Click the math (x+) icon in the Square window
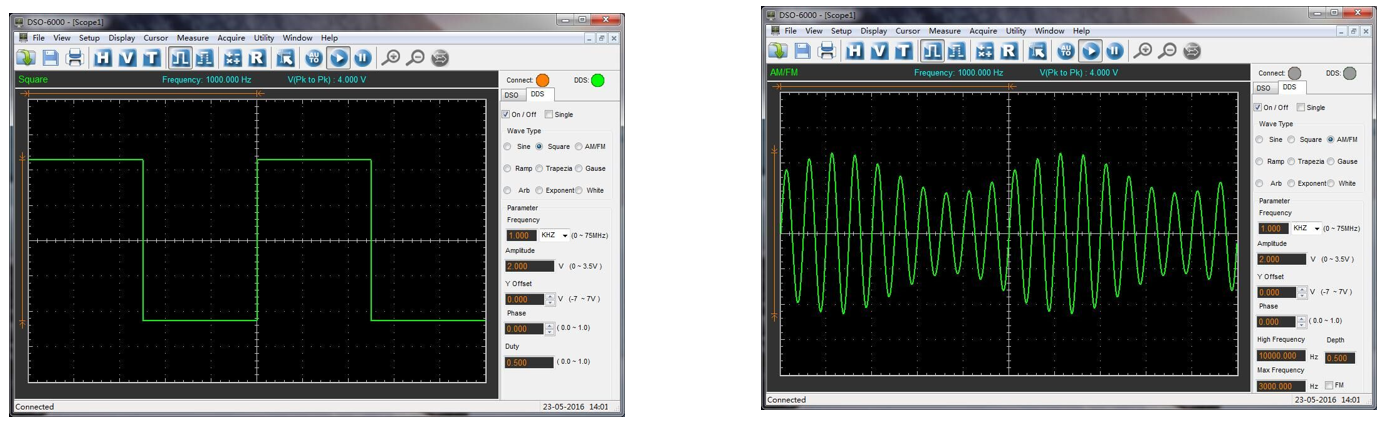This screenshot has width=1388, height=427. point(233,58)
